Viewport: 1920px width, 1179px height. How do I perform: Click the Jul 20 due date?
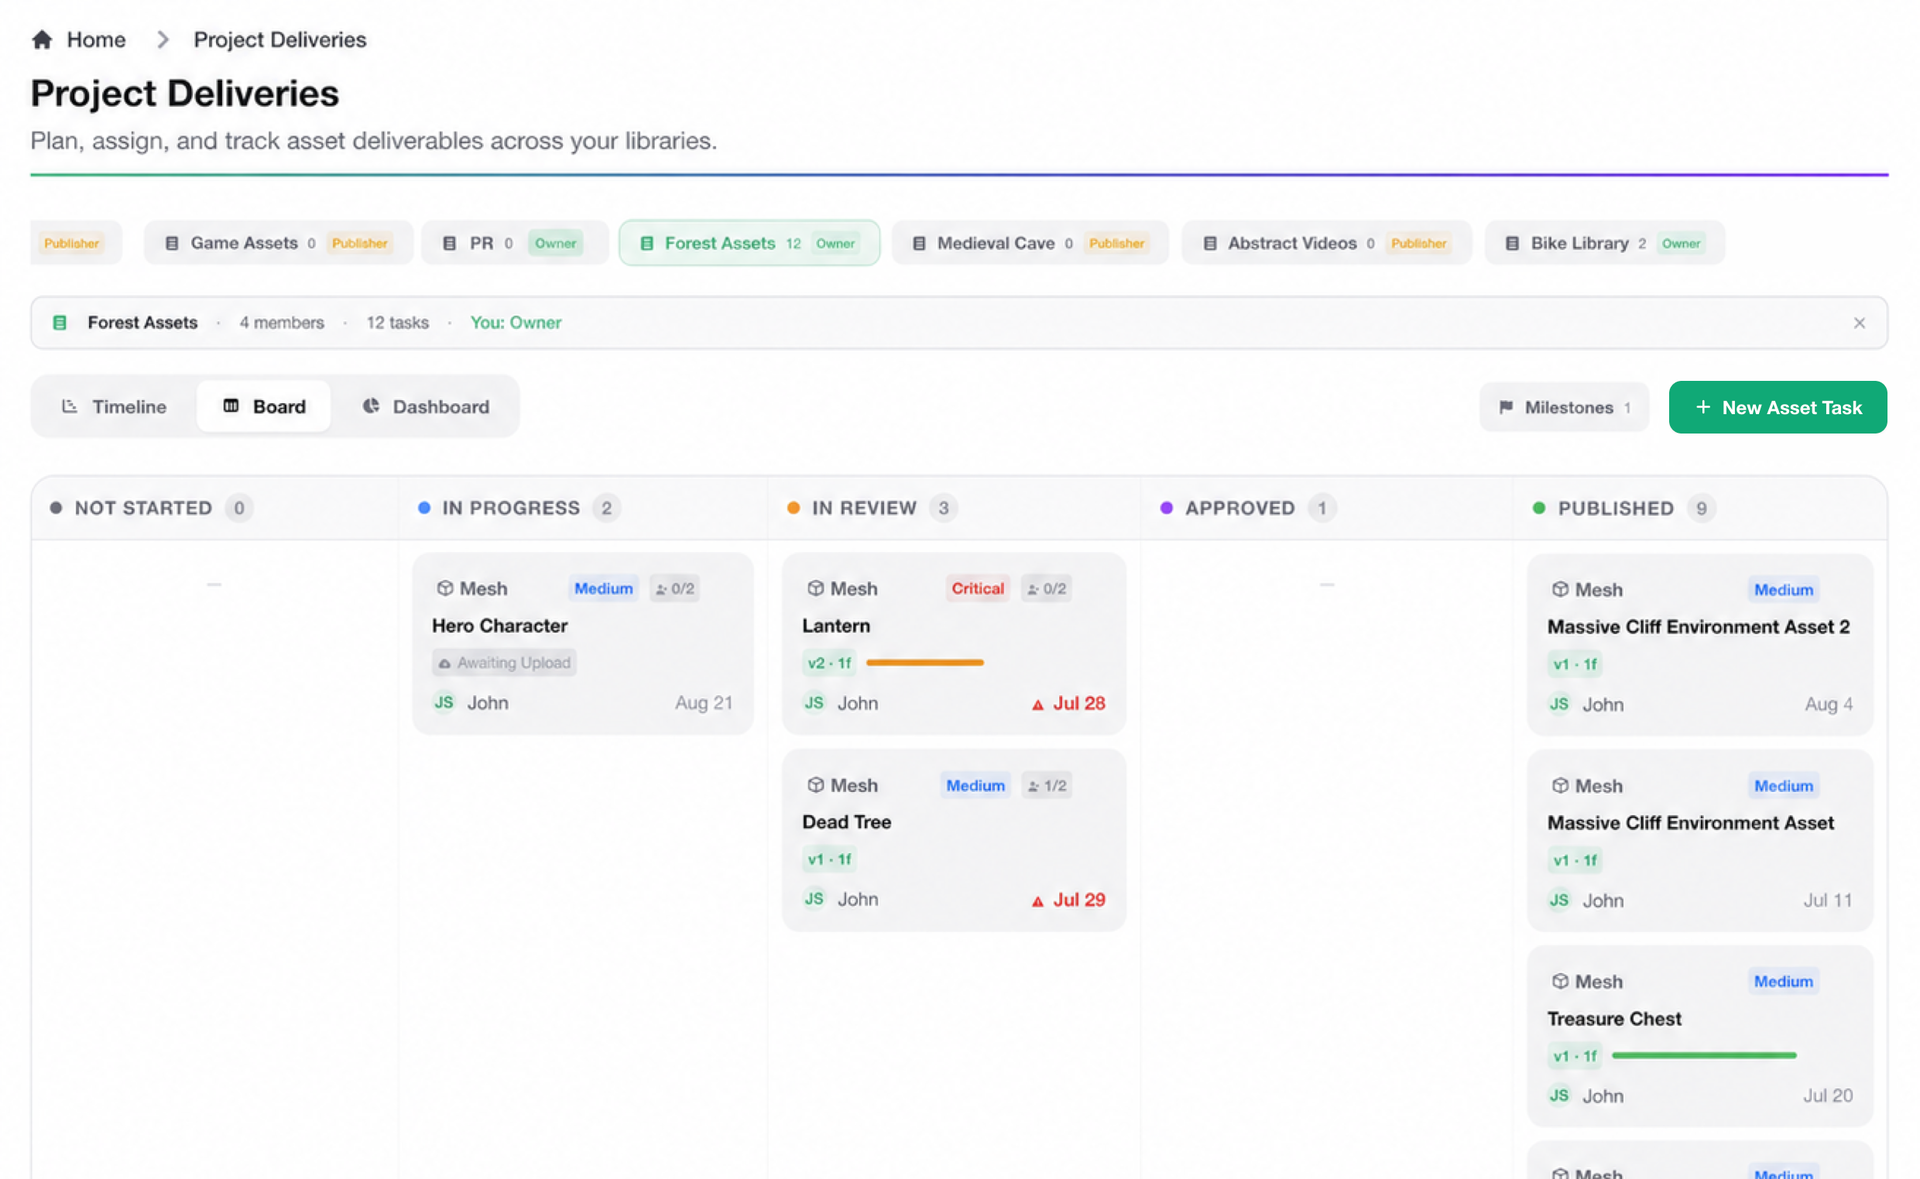(x=1828, y=1096)
